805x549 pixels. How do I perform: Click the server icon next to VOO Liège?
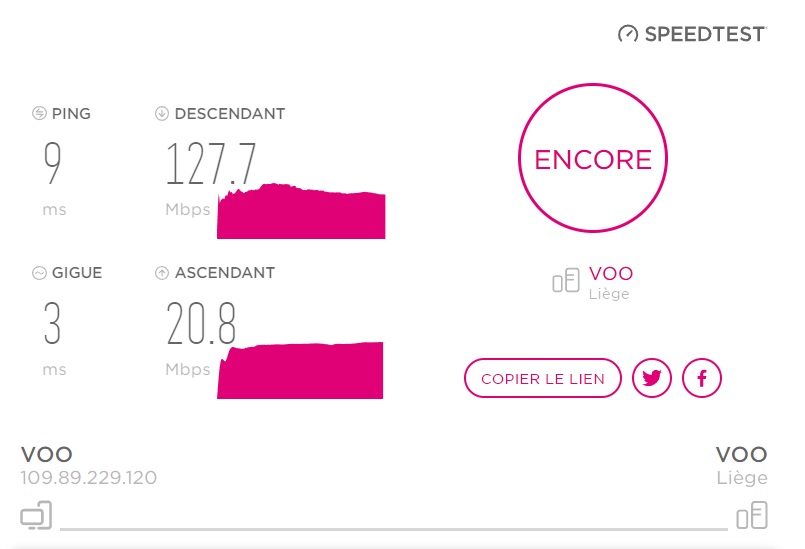(566, 280)
